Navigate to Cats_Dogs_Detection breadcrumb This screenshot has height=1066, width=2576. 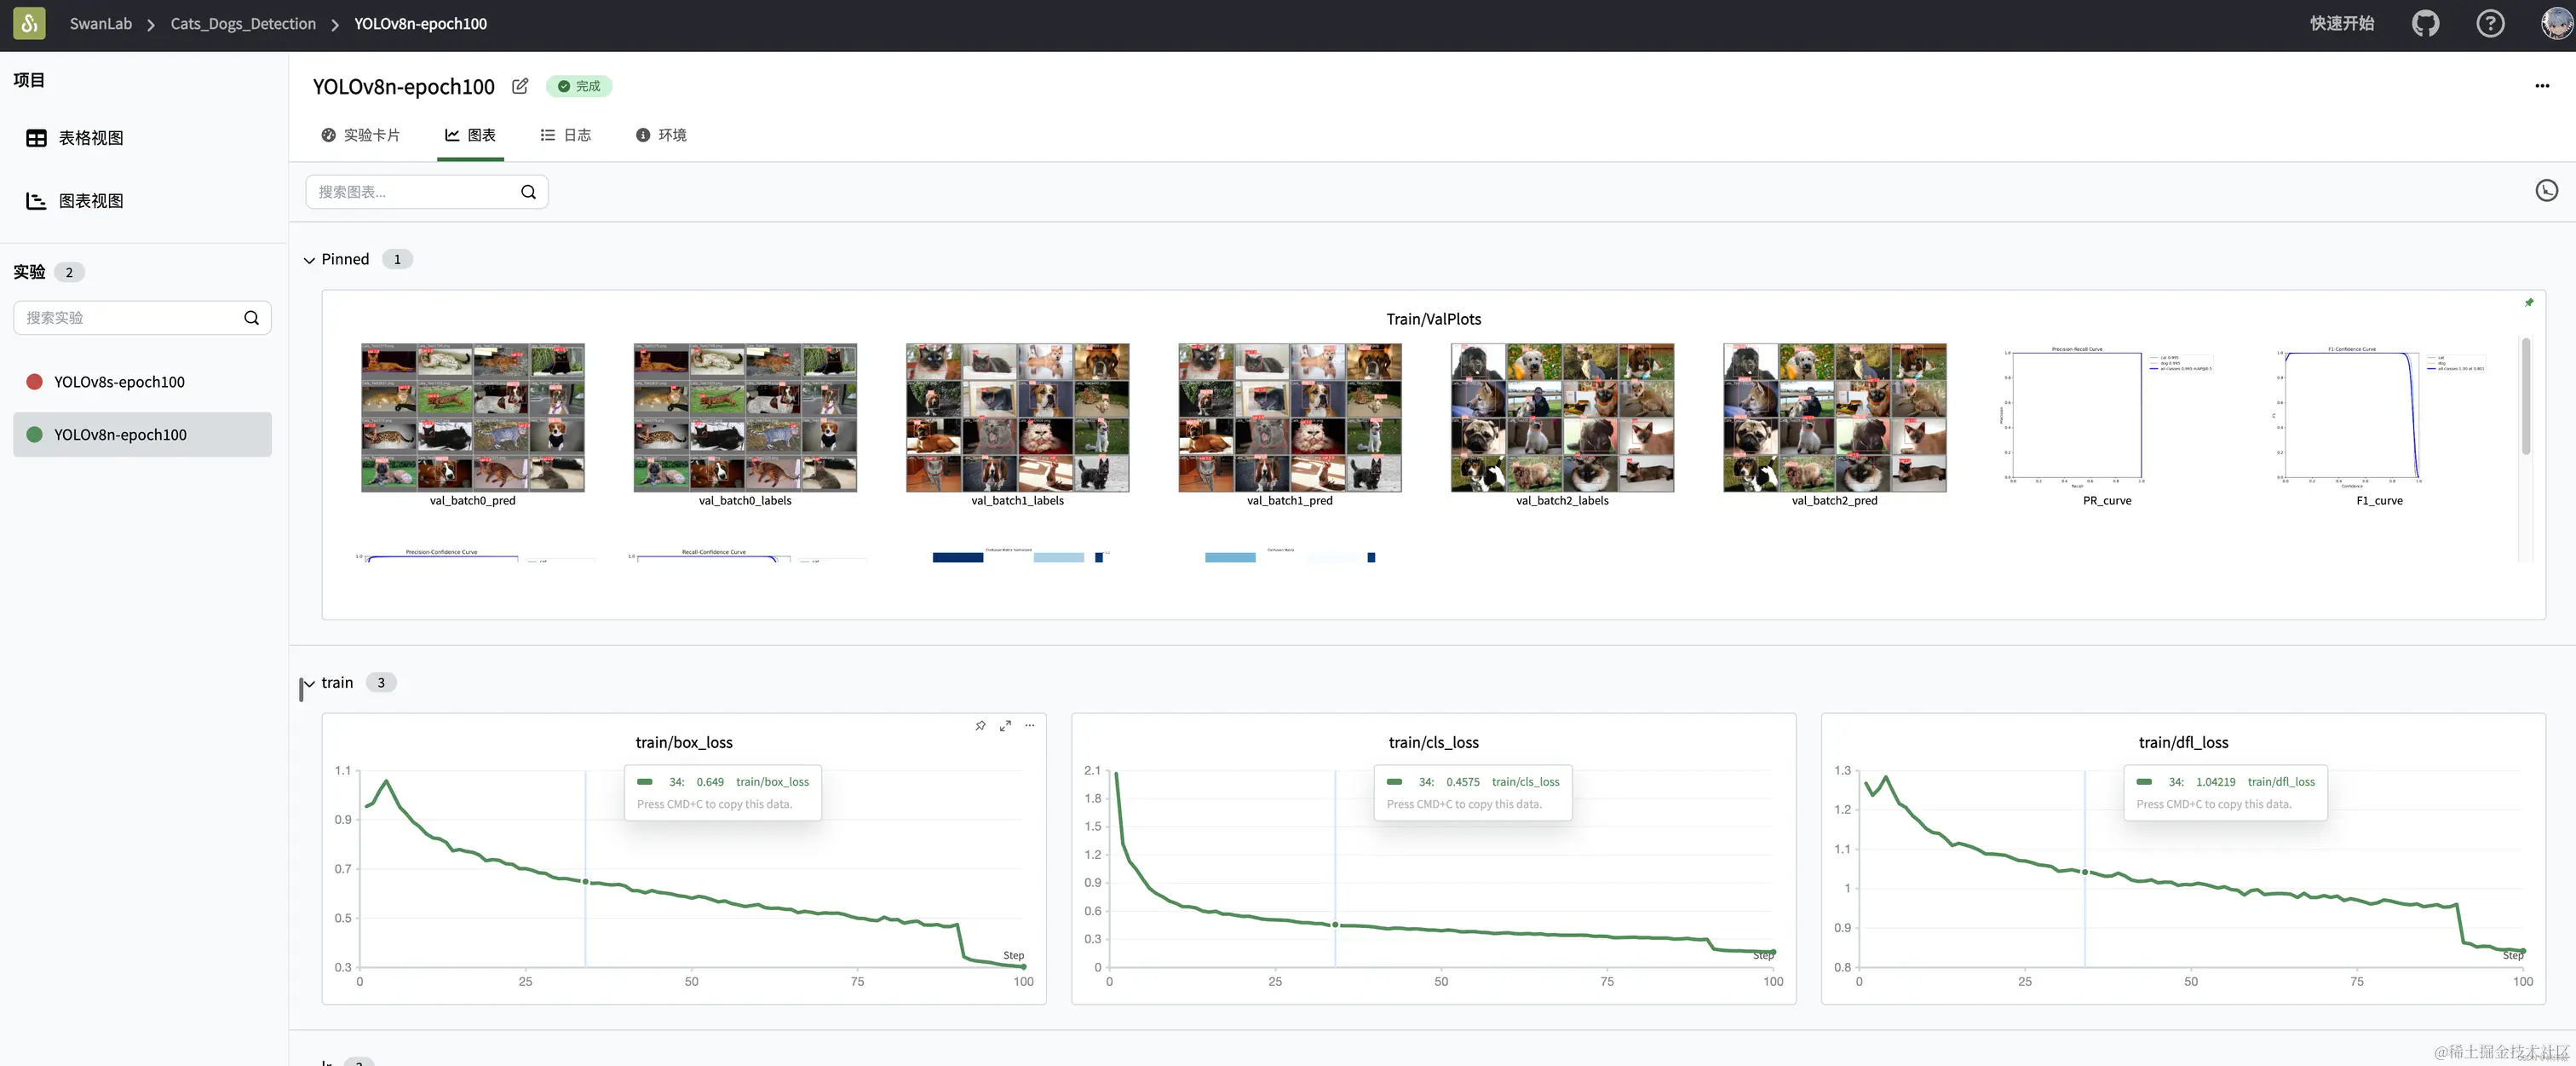(243, 23)
